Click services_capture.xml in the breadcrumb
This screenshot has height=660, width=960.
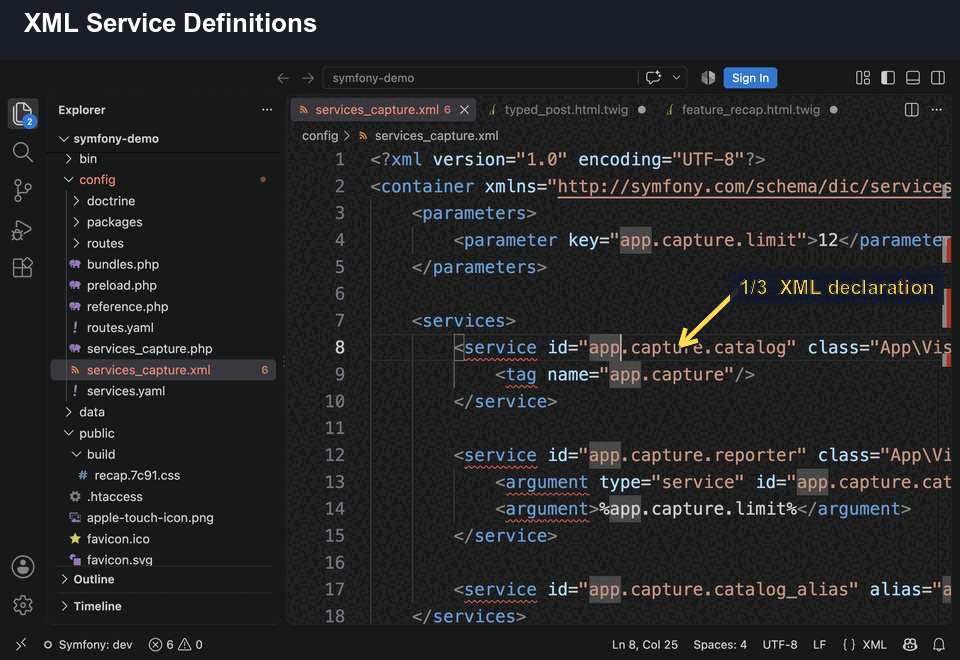(436, 136)
